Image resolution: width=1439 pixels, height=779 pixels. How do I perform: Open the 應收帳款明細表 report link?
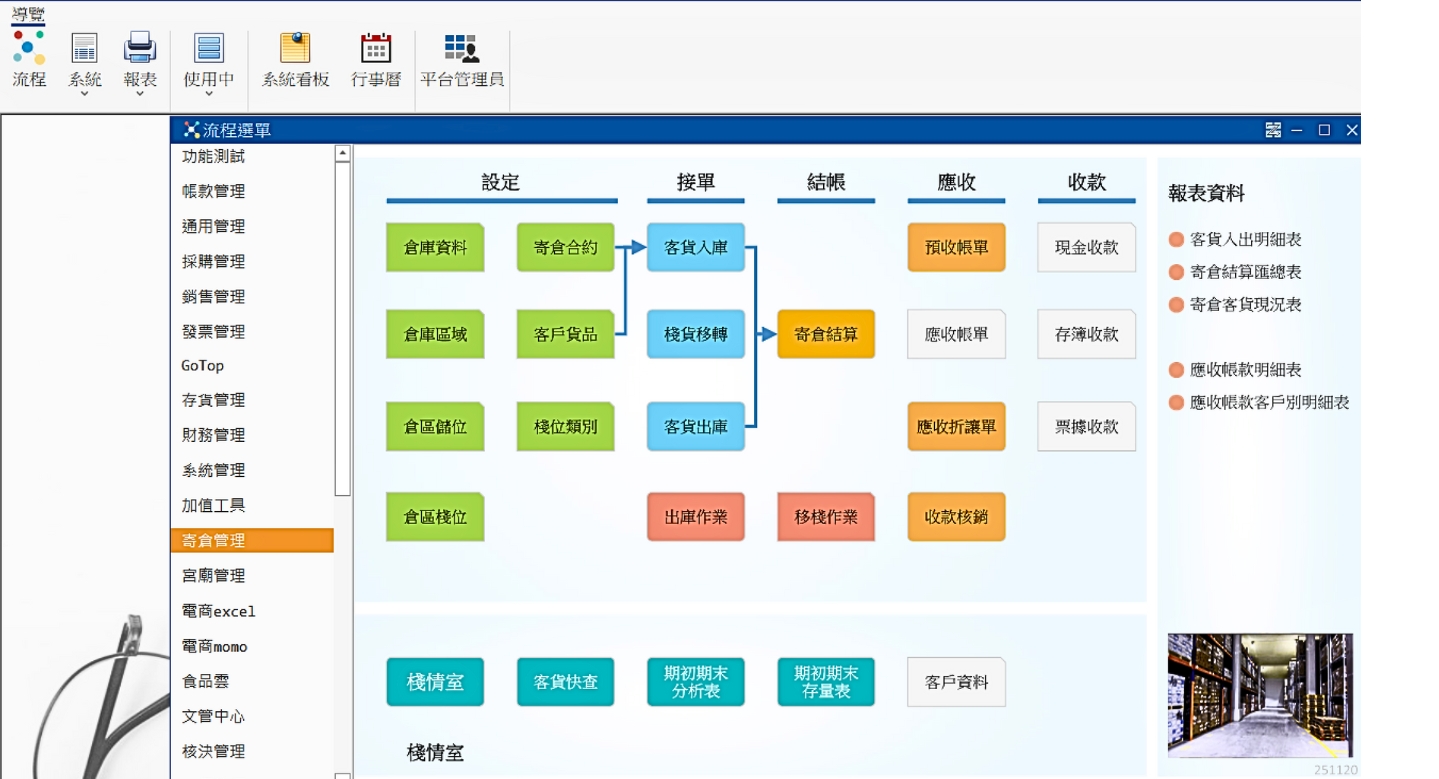click(1245, 370)
